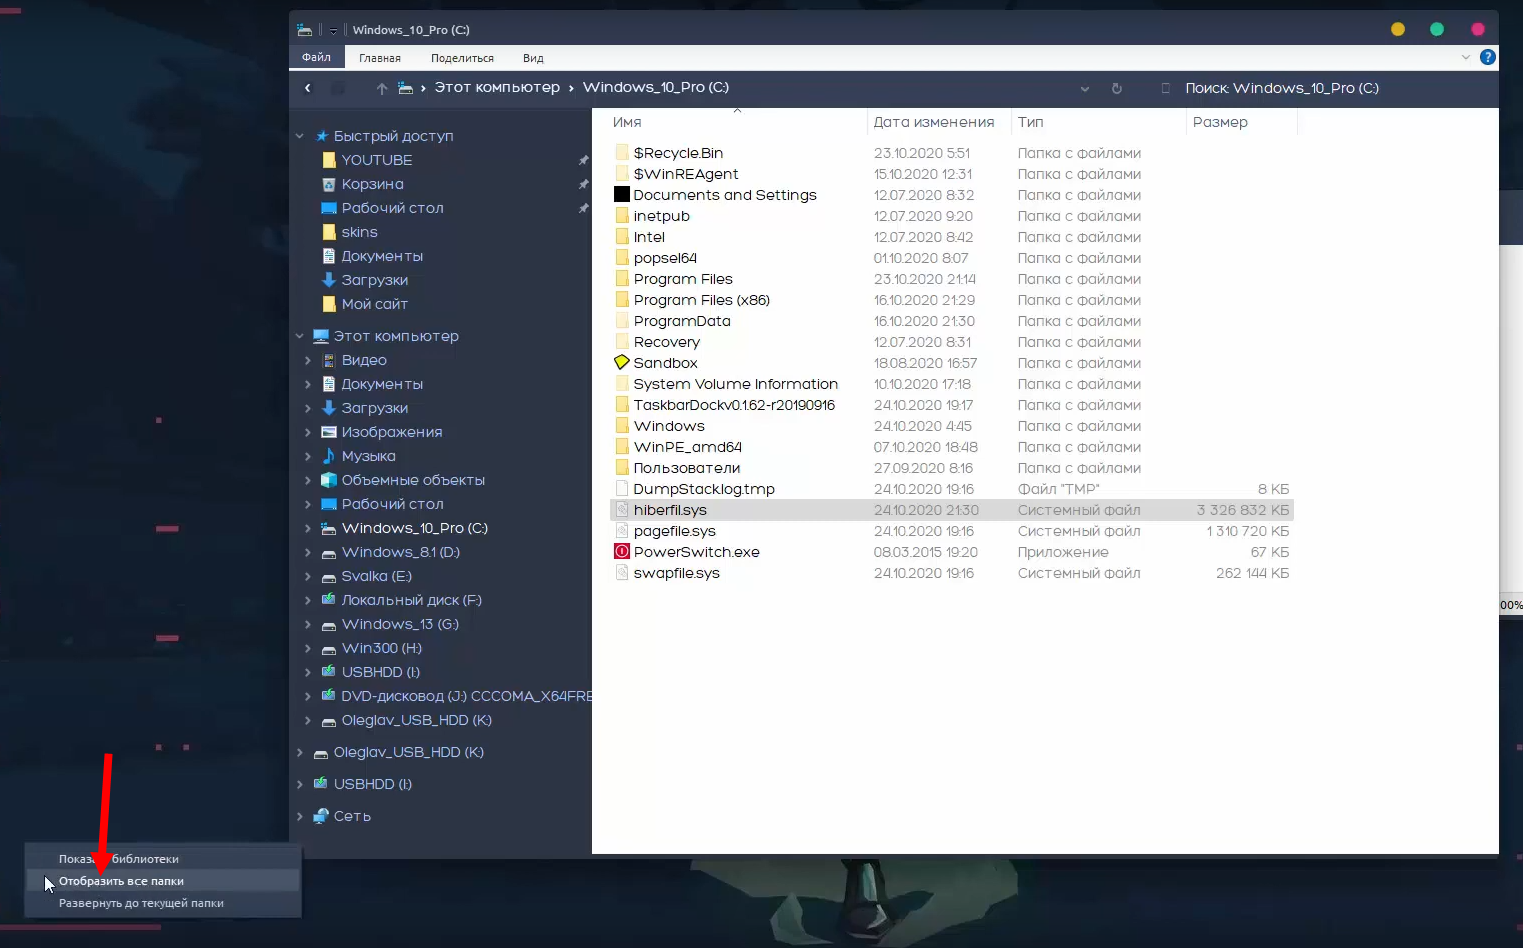Screen dimensions: 1523x948
Task: Select the WinPE_amd64 folder
Action: click(x=688, y=447)
